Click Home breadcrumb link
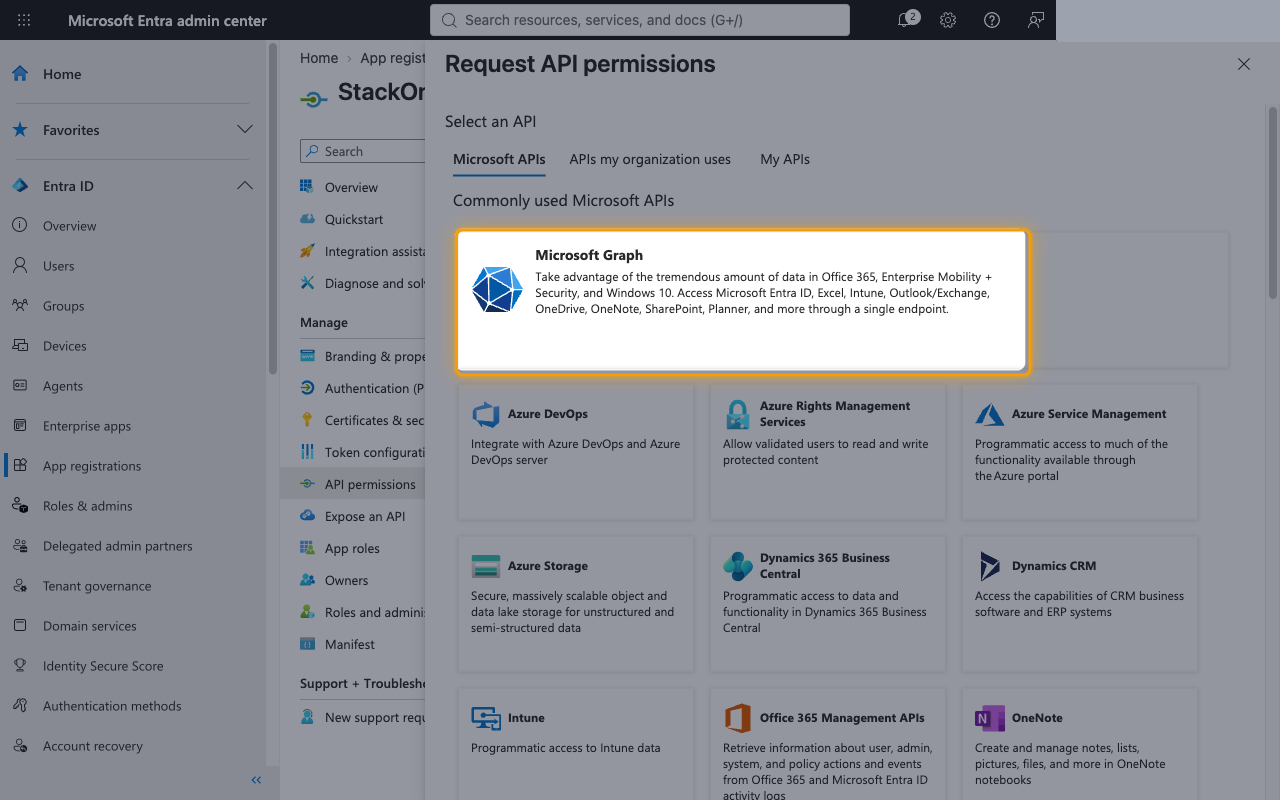The width and height of the screenshot is (1280, 800). point(319,58)
